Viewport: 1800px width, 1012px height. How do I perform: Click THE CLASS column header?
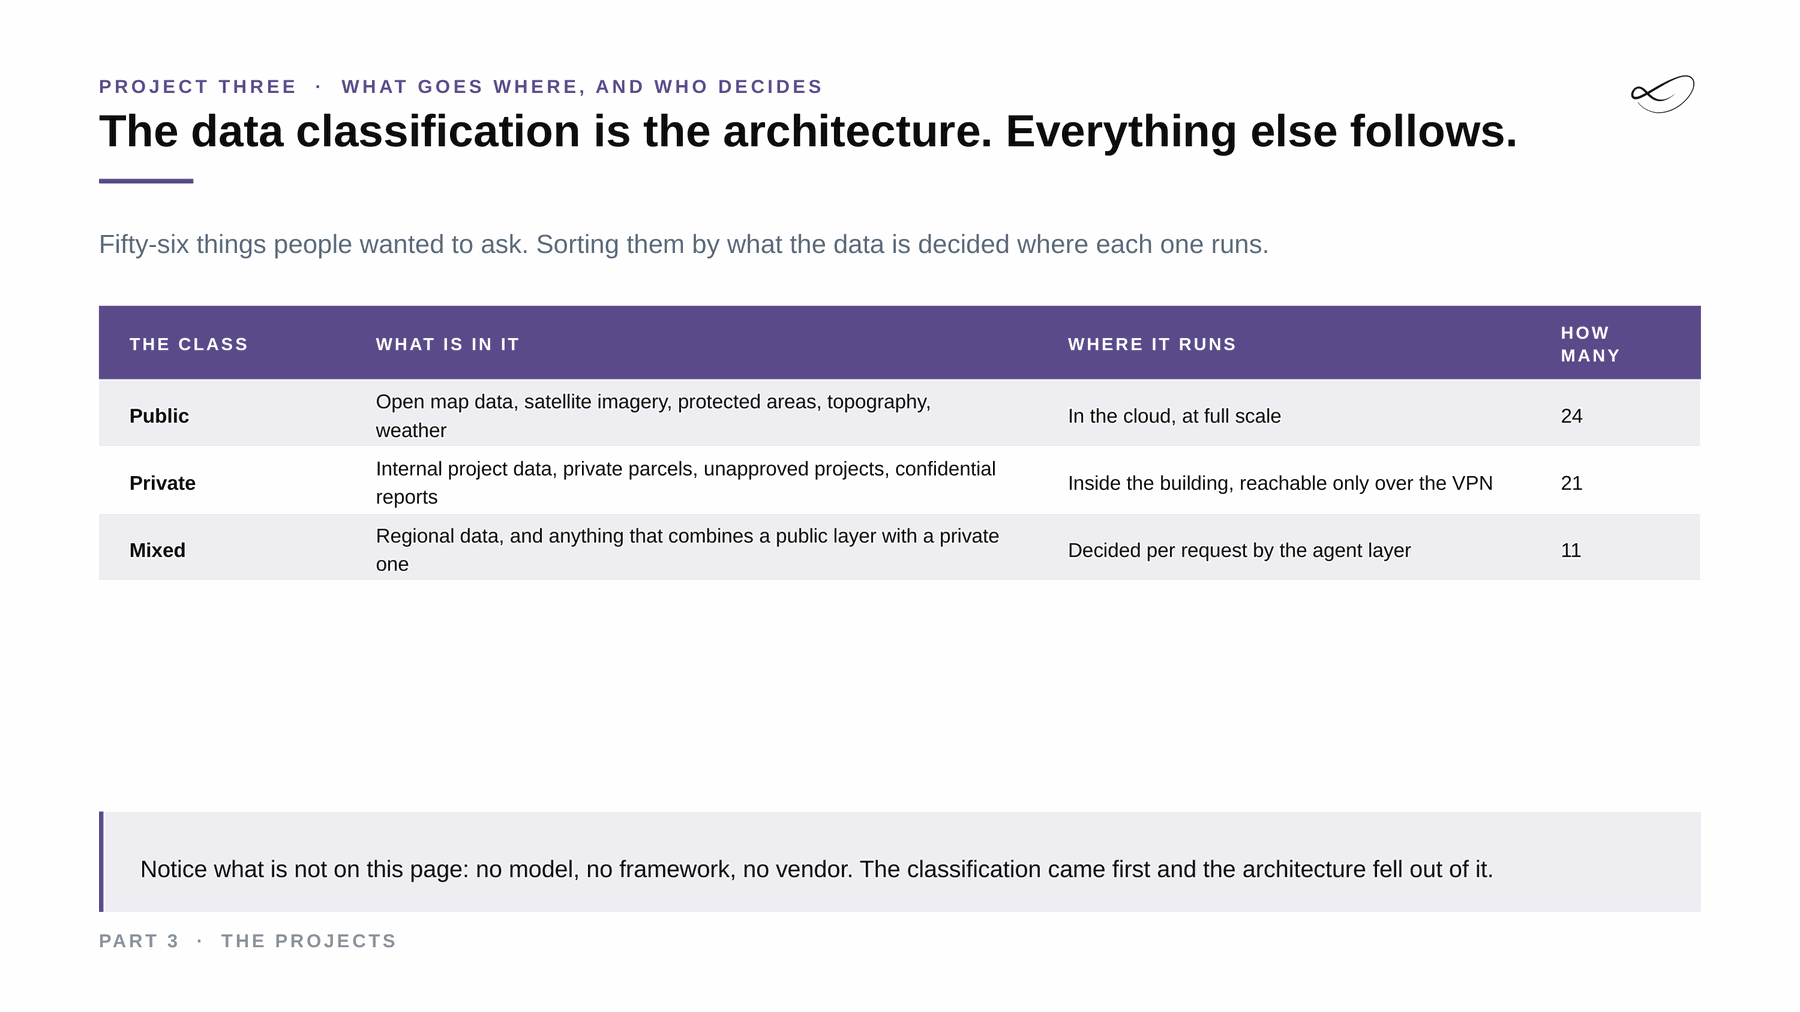(x=189, y=344)
